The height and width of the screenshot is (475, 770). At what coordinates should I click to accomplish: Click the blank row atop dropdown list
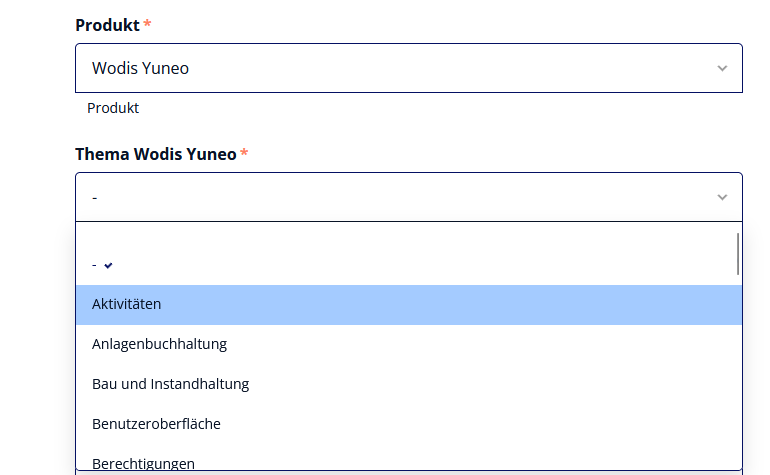409,234
